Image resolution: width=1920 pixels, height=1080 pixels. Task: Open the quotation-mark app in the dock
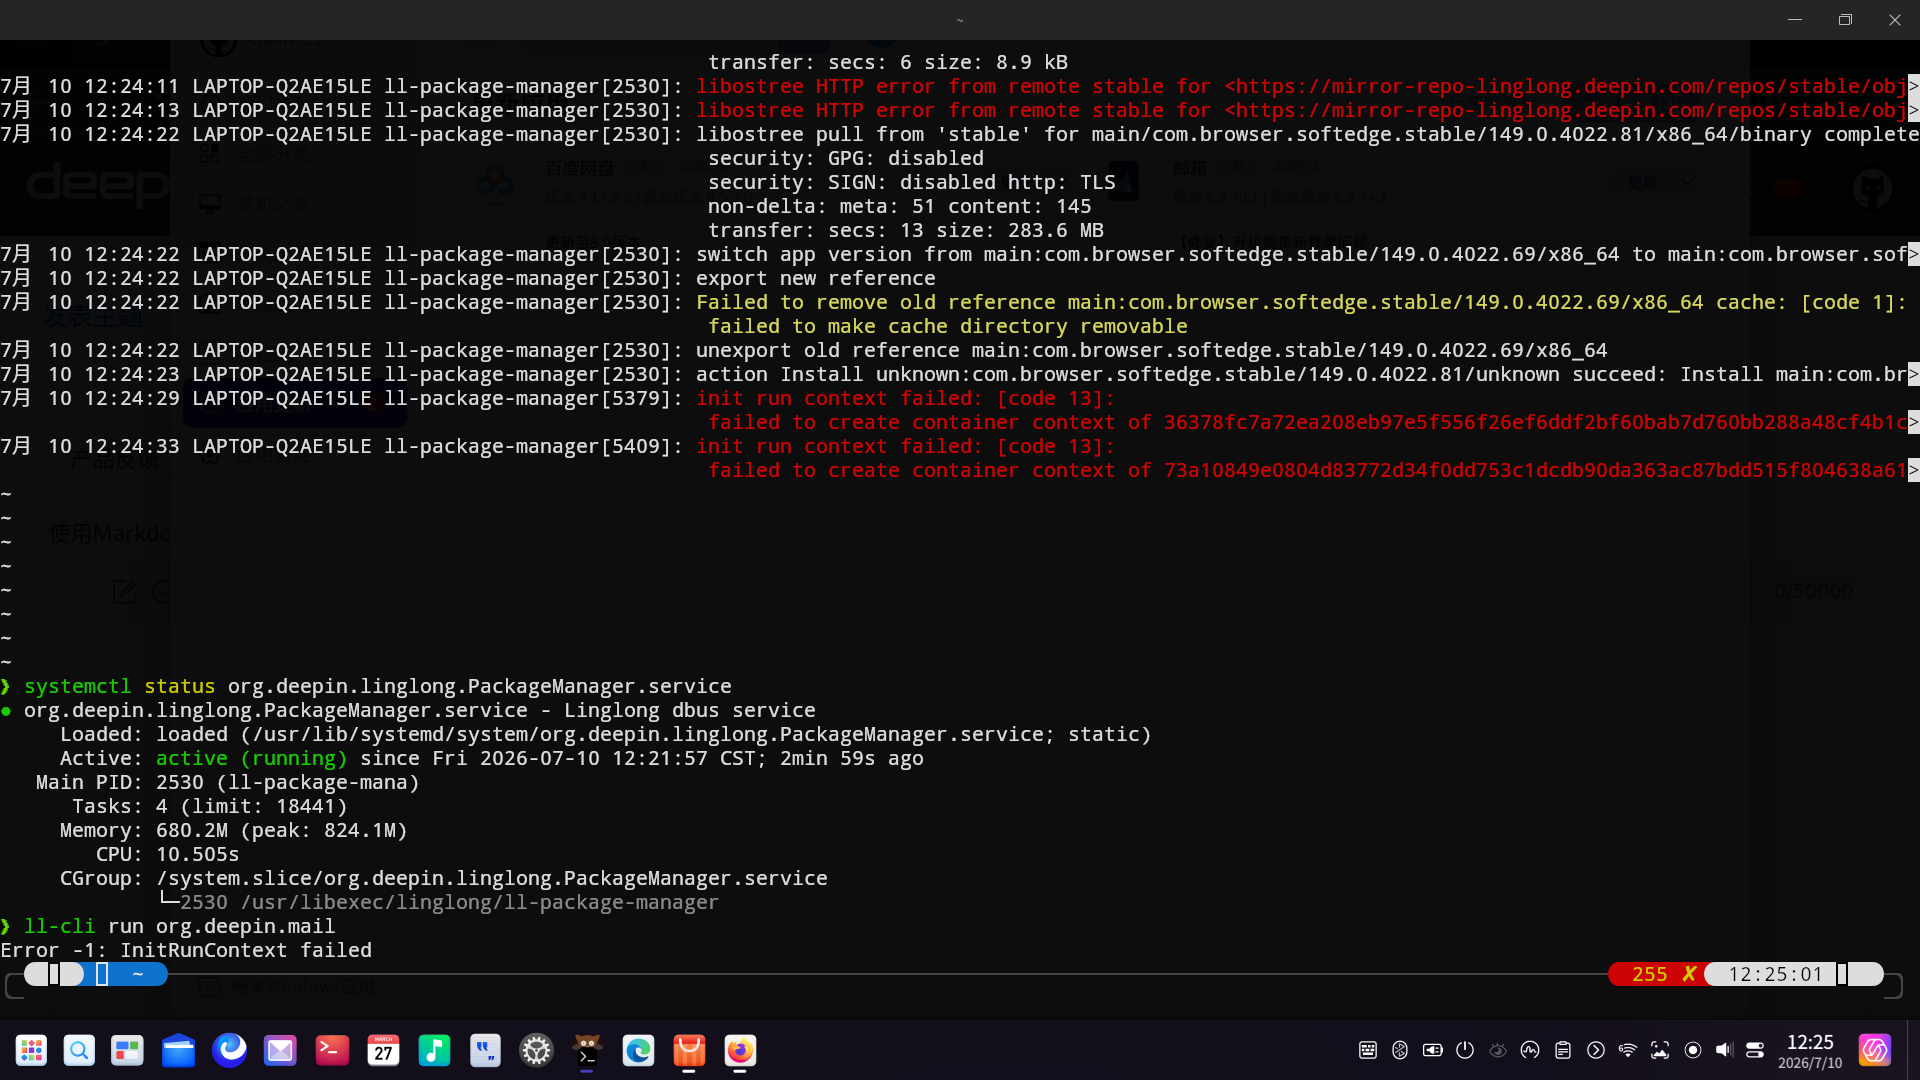tap(485, 1050)
